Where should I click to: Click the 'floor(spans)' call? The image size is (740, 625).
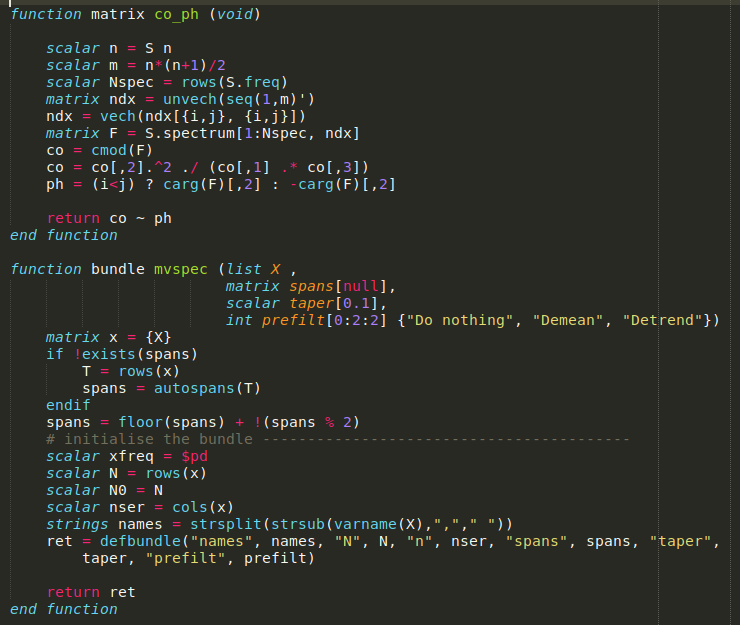pyautogui.click(x=171, y=422)
